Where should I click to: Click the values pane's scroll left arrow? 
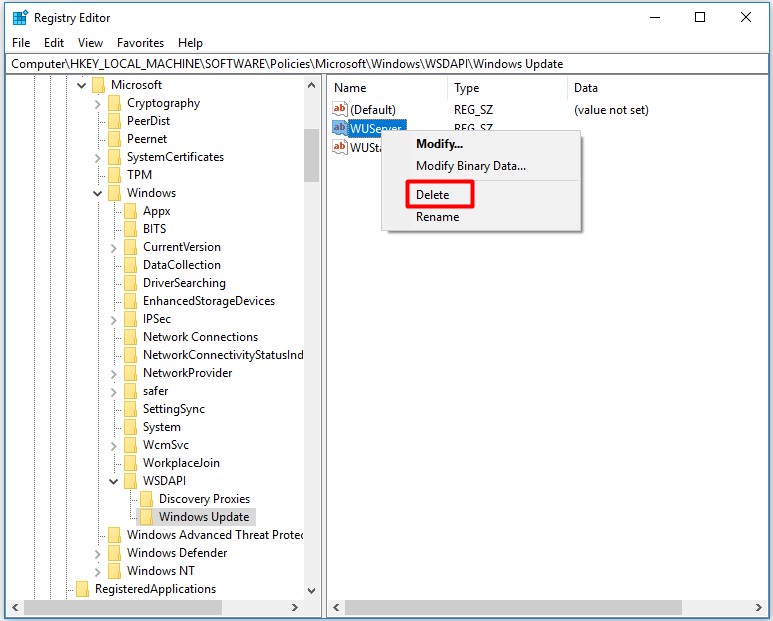pyautogui.click(x=336, y=607)
